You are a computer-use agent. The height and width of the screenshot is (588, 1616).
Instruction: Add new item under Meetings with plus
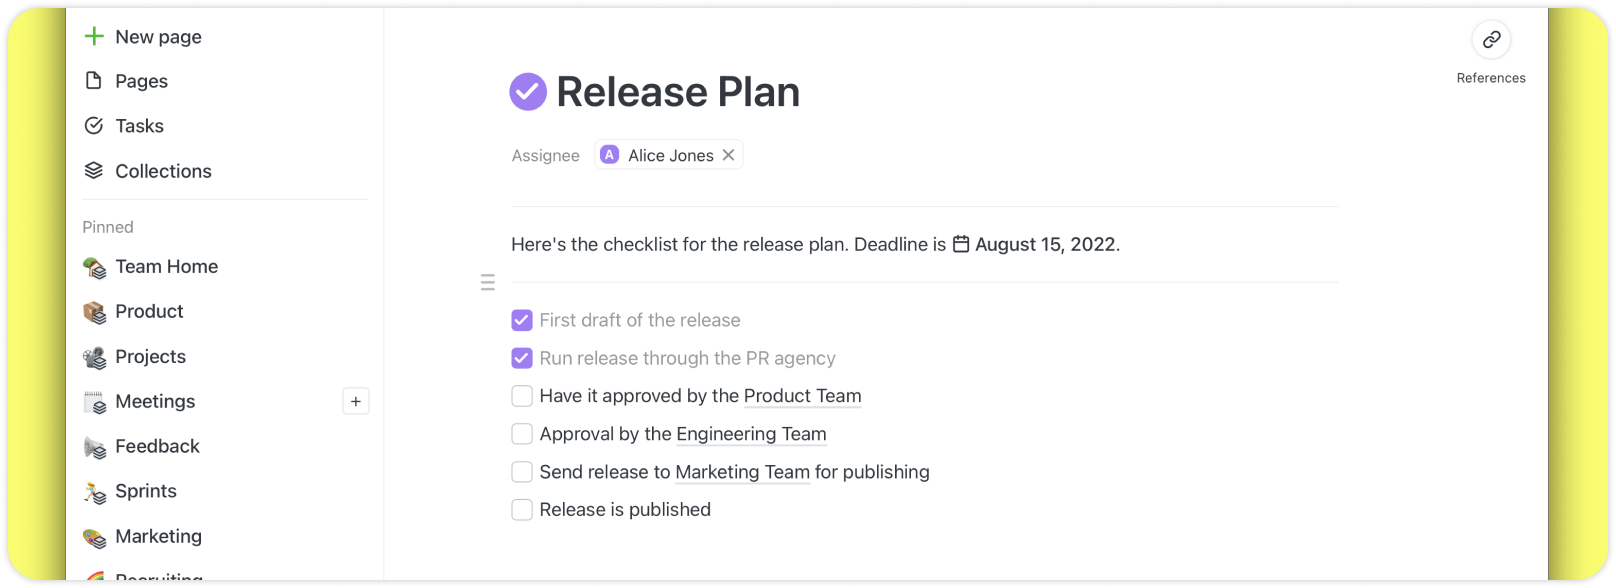pyautogui.click(x=356, y=402)
